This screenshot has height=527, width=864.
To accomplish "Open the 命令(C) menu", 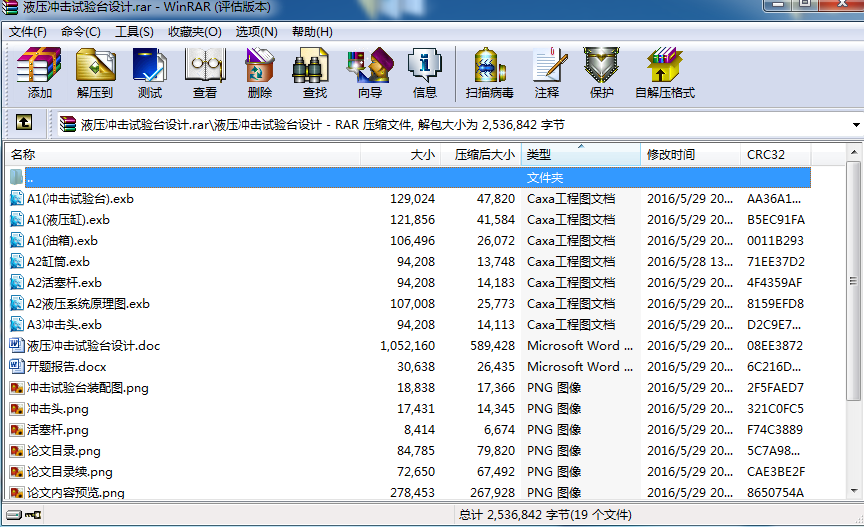I will pyautogui.click(x=80, y=32).
